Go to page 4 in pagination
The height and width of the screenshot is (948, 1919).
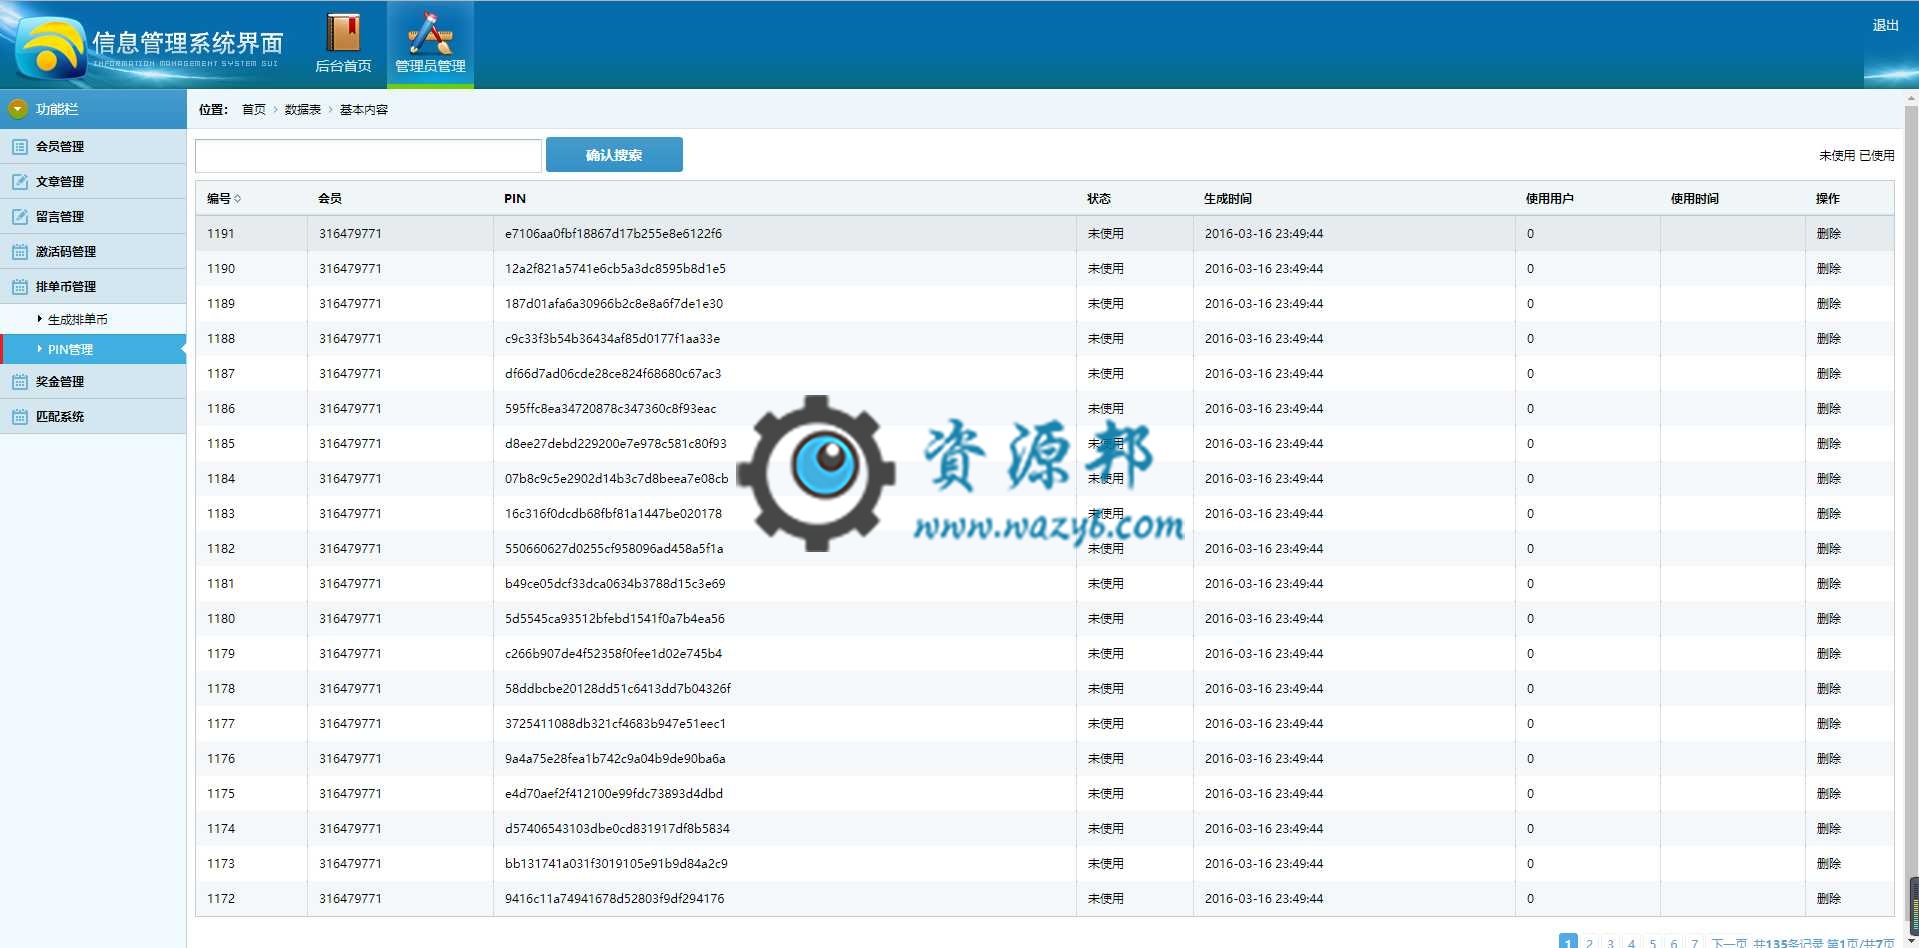pos(1631,942)
